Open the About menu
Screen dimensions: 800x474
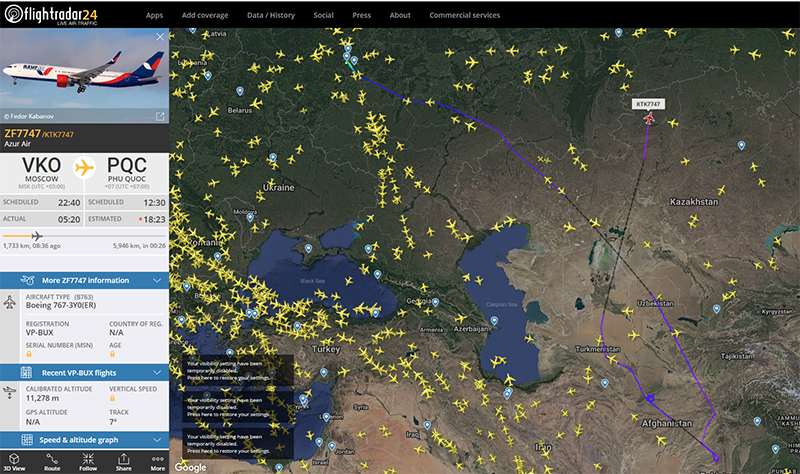pyautogui.click(x=400, y=15)
